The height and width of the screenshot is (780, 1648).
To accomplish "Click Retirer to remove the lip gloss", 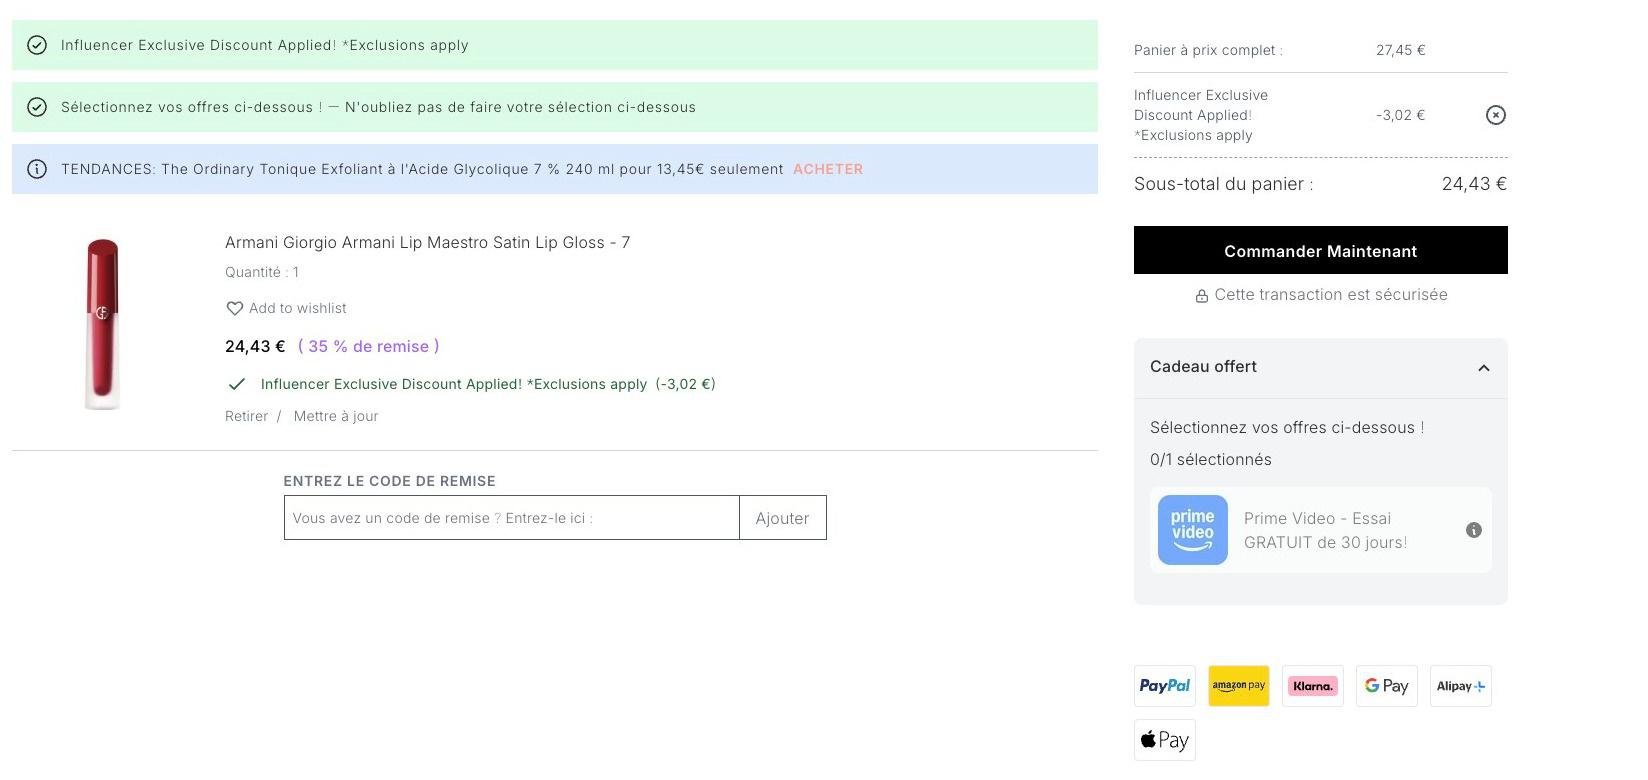I will click(x=247, y=416).
